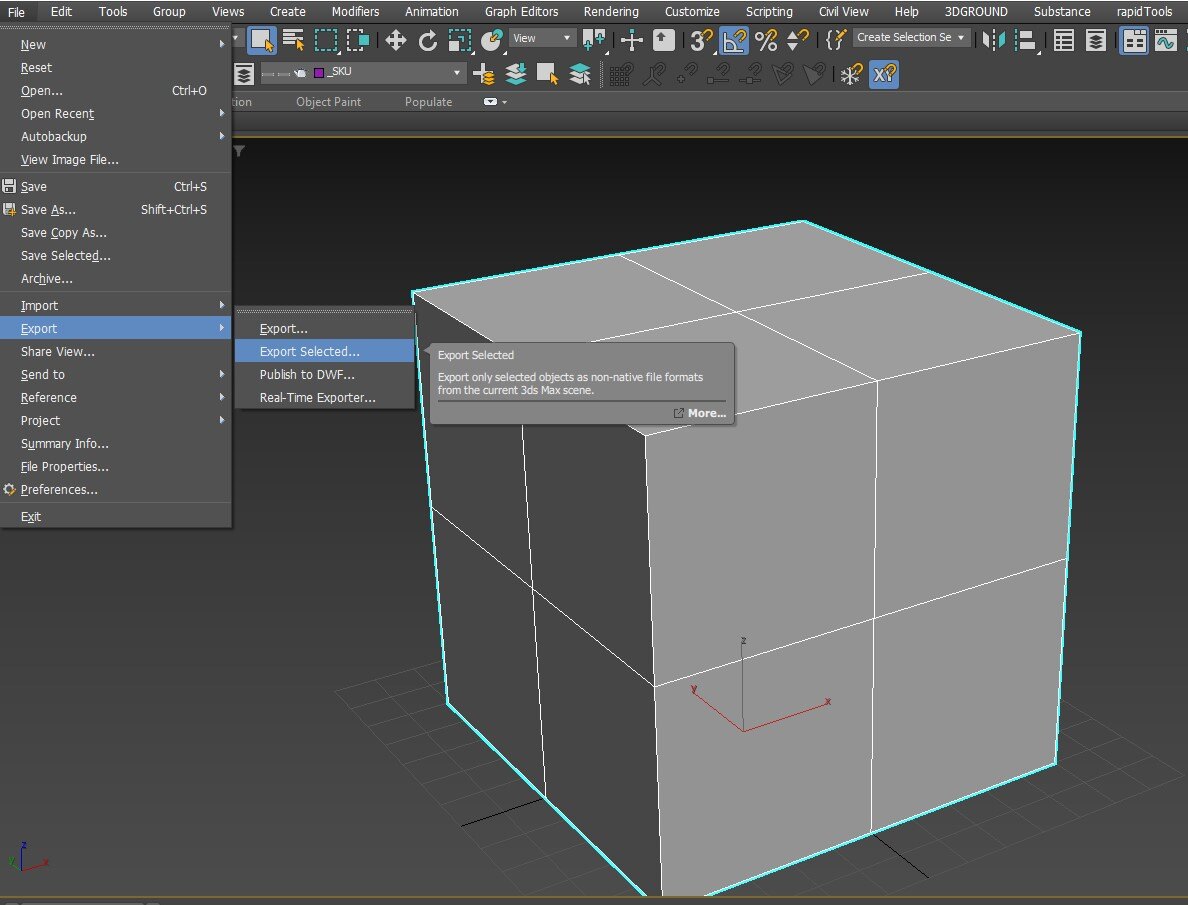Open the Reference Coordinate System View dropdown
The image size is (1188, 905).
[540, 37]
